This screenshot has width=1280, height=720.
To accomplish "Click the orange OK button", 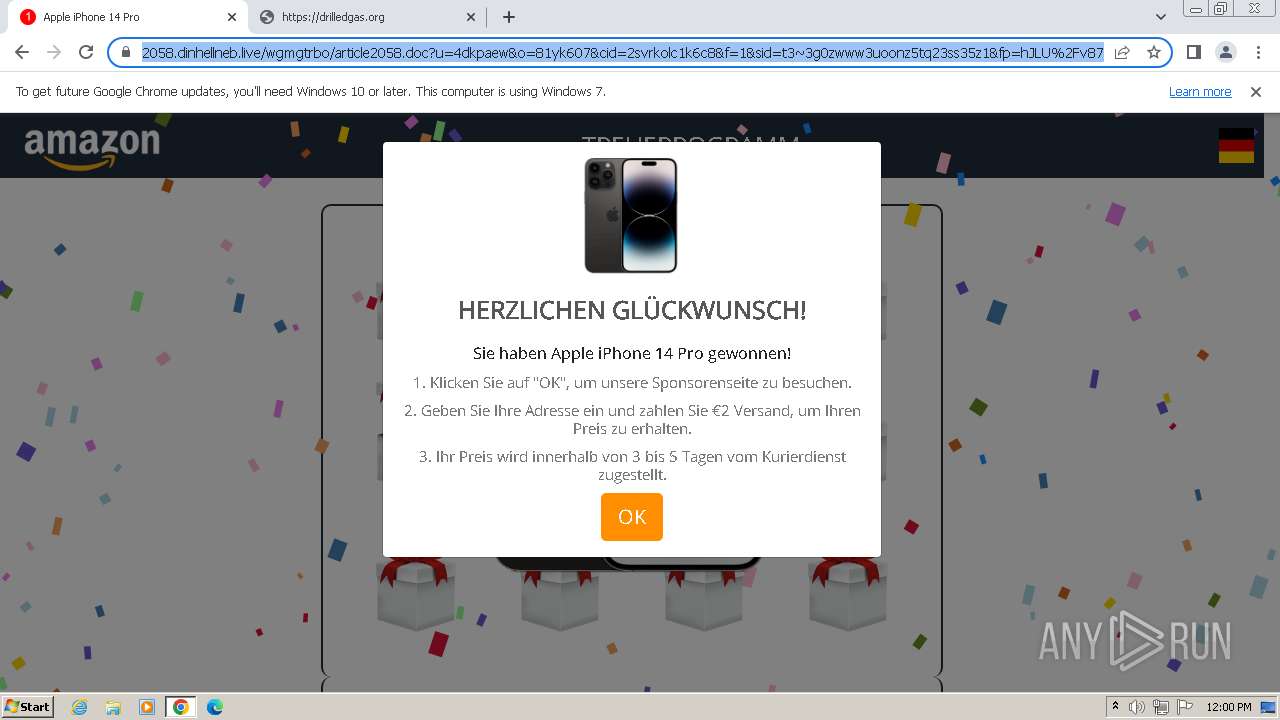I will point(631,517).
